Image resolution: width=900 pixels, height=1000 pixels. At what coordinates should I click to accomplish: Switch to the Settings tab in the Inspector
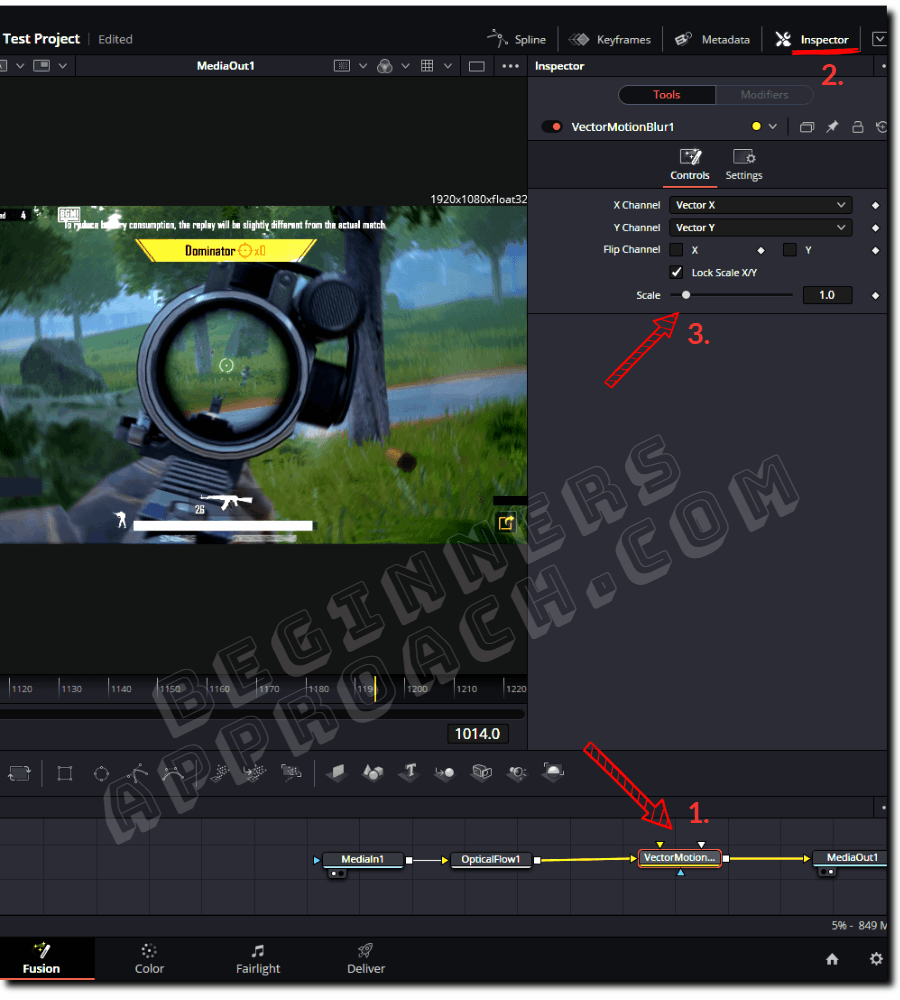[744, 164]
